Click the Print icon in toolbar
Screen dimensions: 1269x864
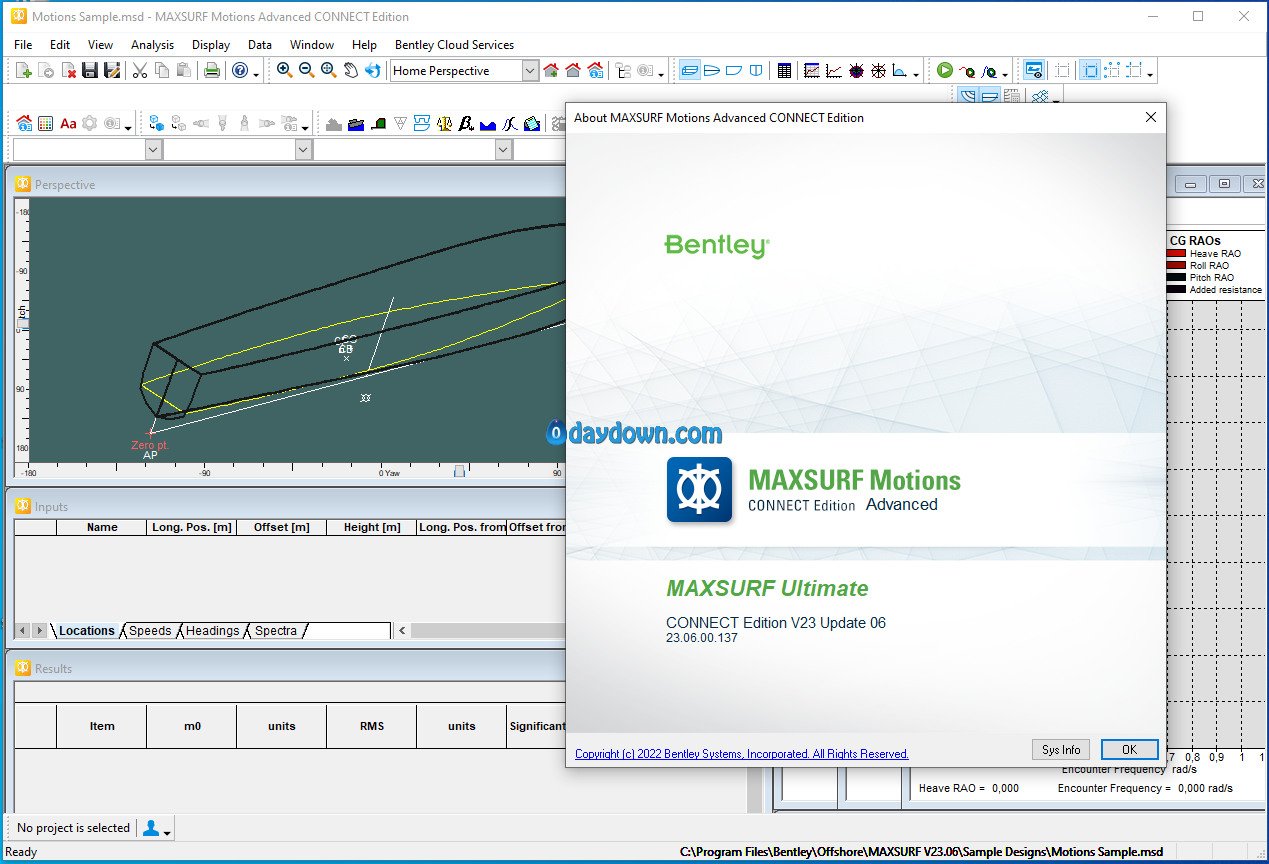point(212,70)
